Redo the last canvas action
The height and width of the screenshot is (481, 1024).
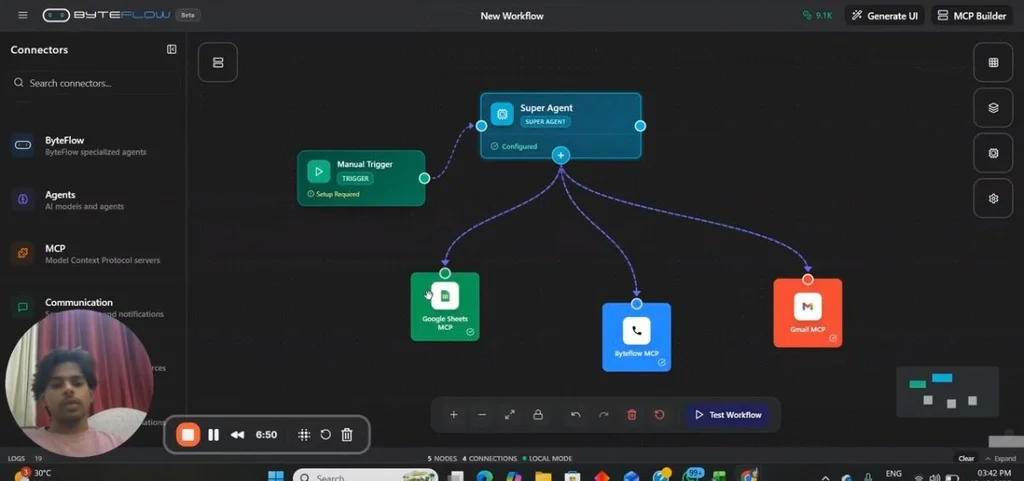point(603,415)
